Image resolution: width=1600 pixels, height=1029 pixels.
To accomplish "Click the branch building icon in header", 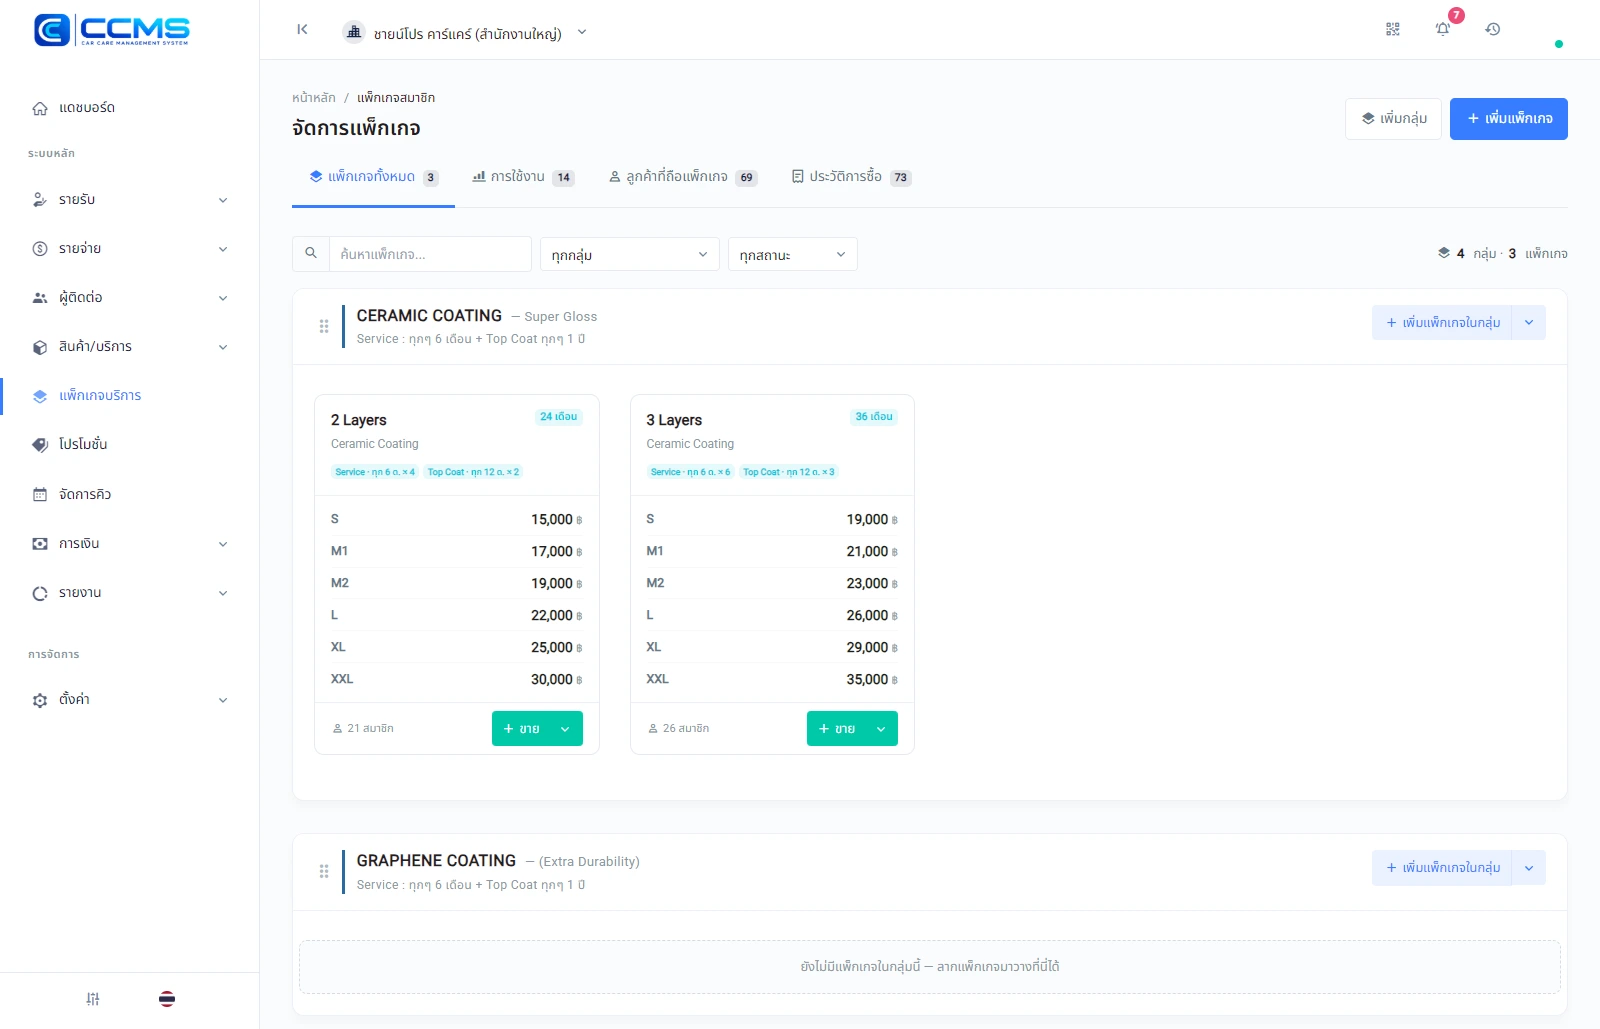I will point(354,32).
